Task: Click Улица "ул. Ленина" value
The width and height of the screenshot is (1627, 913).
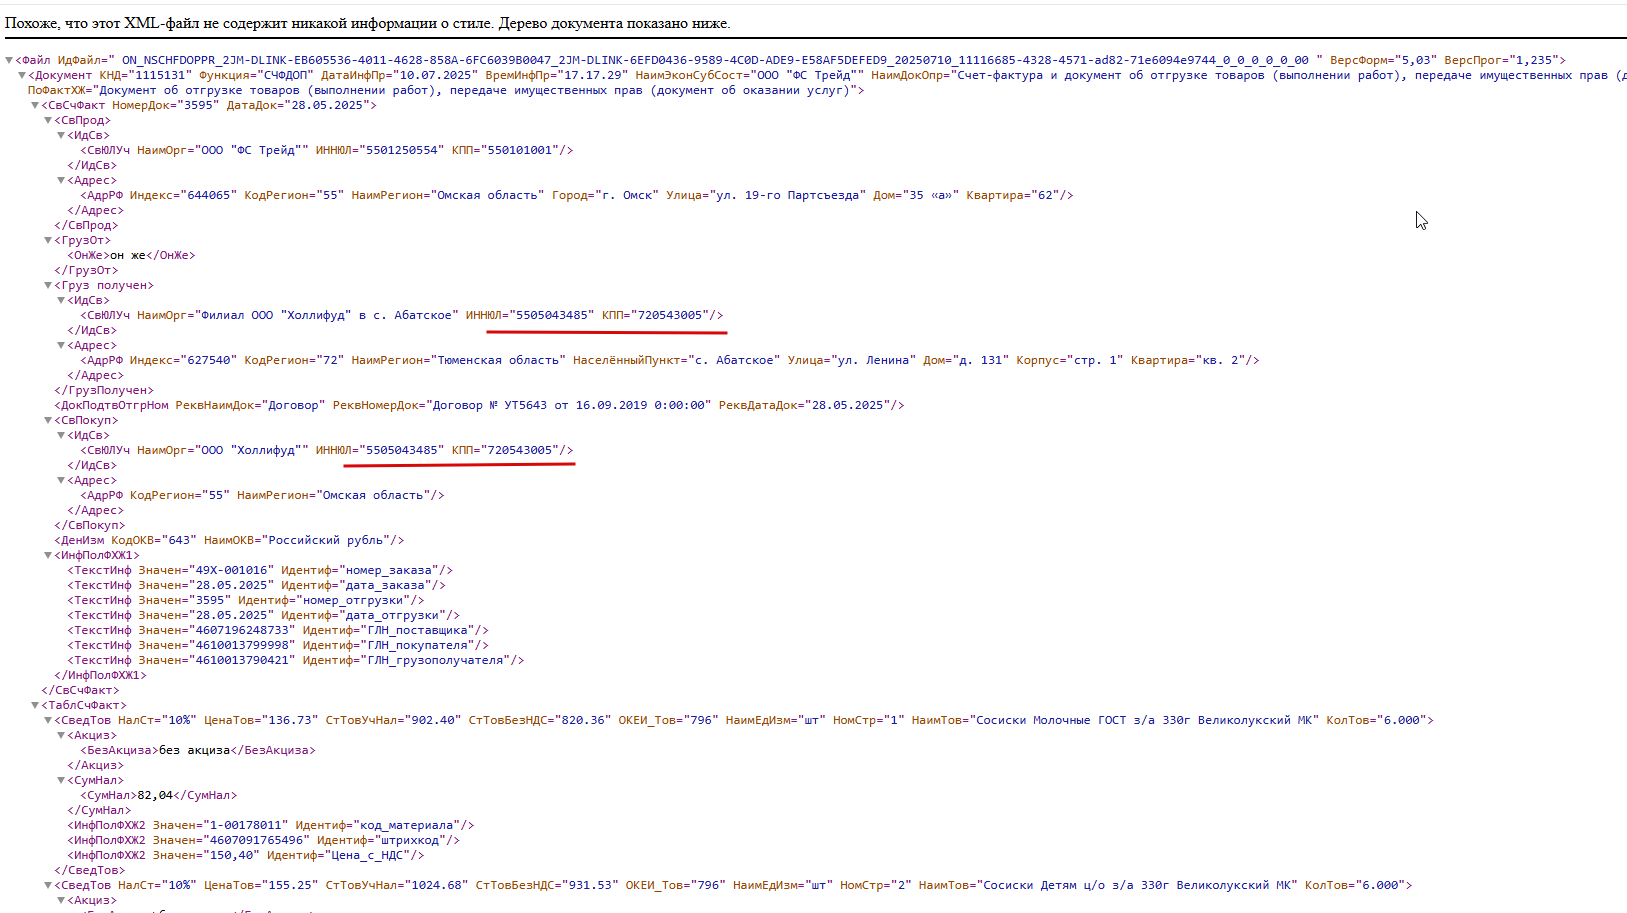Action: pos(873,360)
